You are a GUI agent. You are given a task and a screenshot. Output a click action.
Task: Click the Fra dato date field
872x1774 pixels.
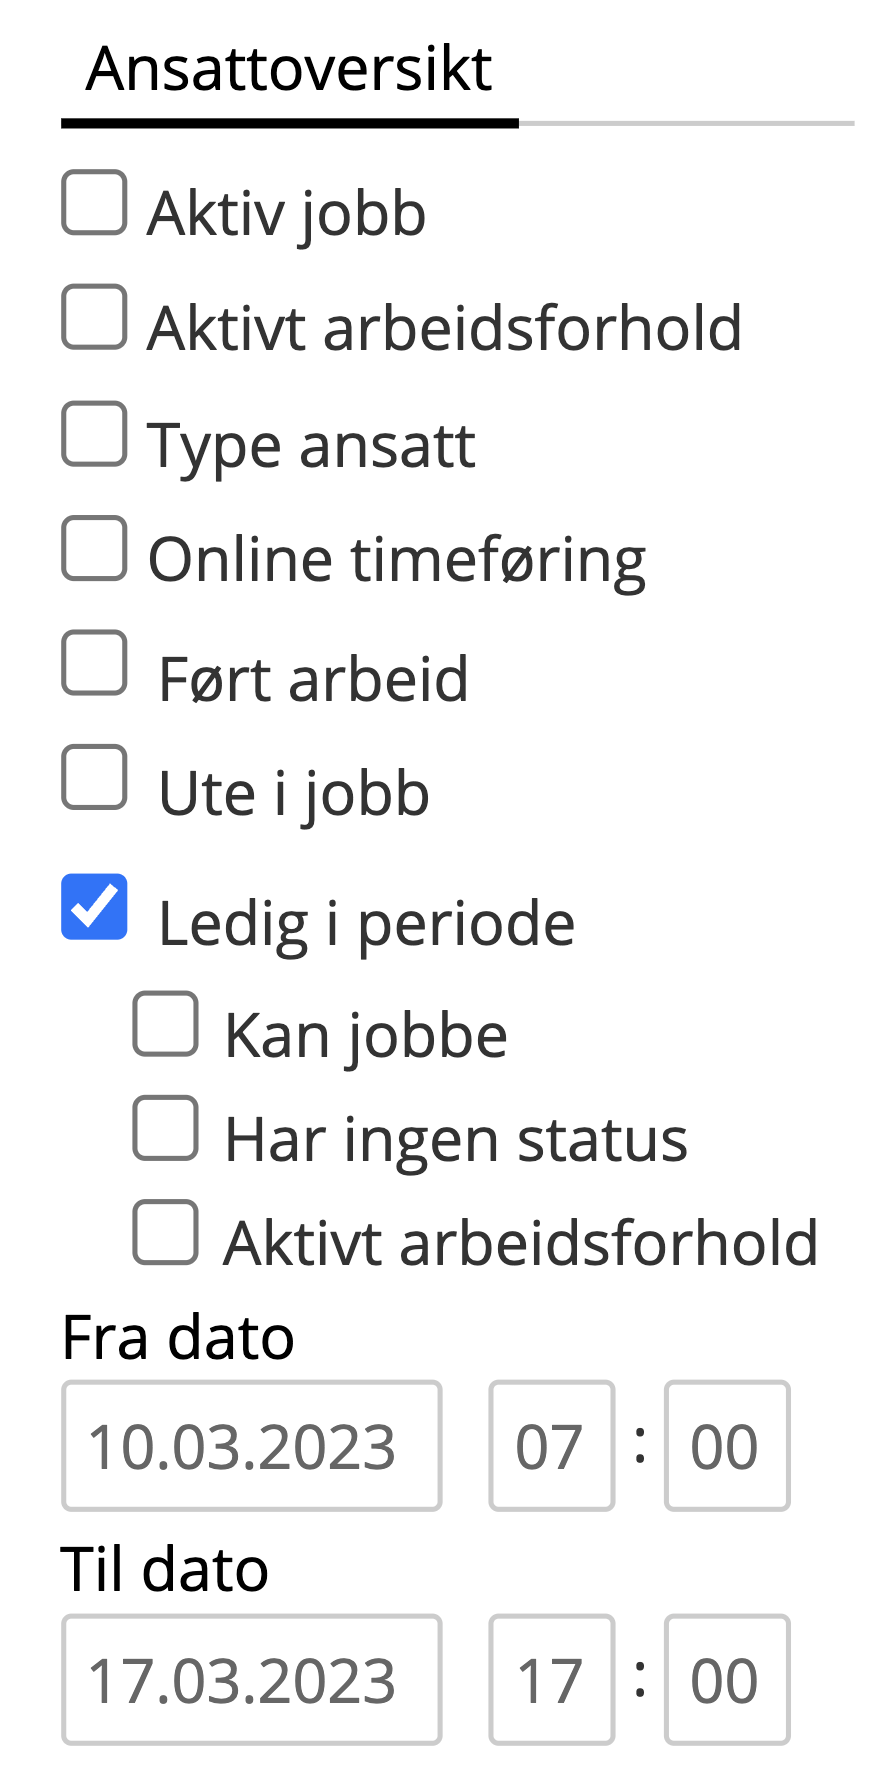click(x=252, y=1446)
